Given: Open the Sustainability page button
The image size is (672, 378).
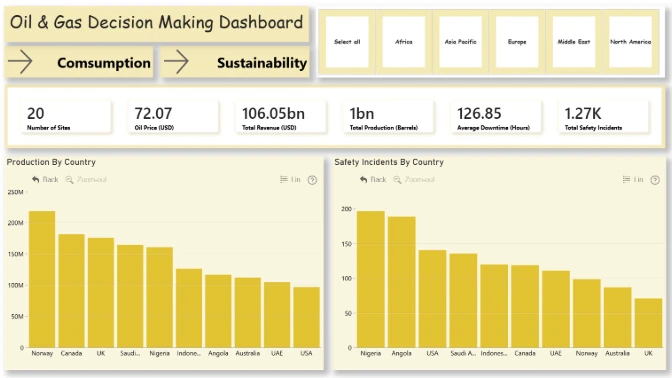Looking at the screenshot, I should (x=235, y=62).
